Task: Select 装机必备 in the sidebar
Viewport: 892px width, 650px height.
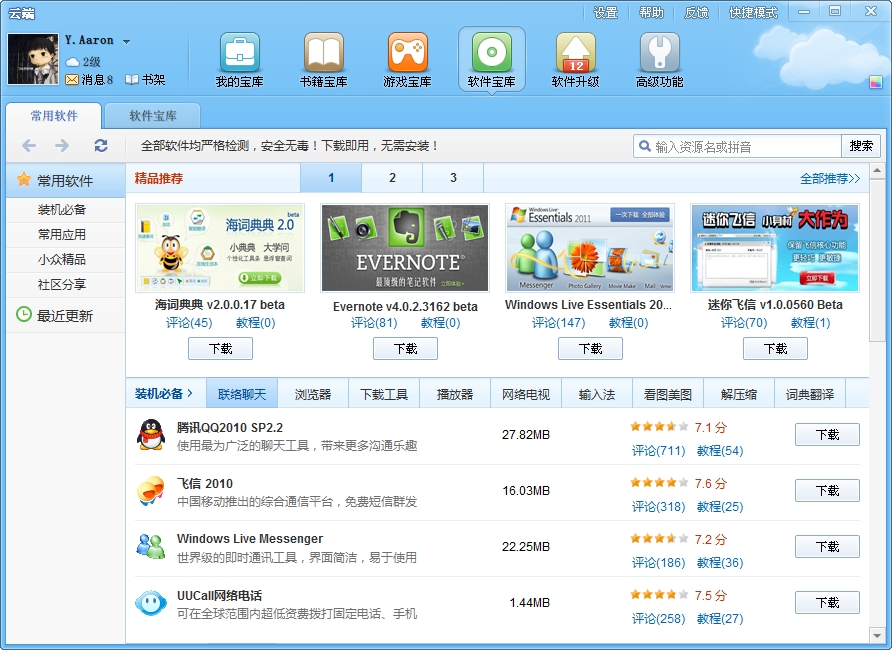Action: 62,209
